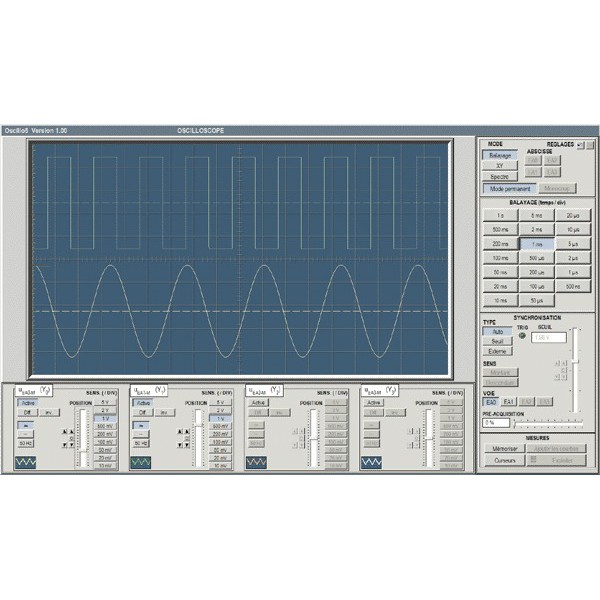This screenshot has height=600, width=600.
Task: Set Y1 sensitivity to 200 mV
Action: pos(220,434)
